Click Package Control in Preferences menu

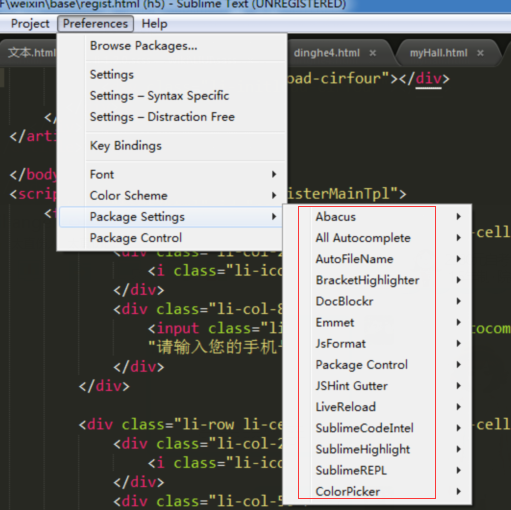172,238
